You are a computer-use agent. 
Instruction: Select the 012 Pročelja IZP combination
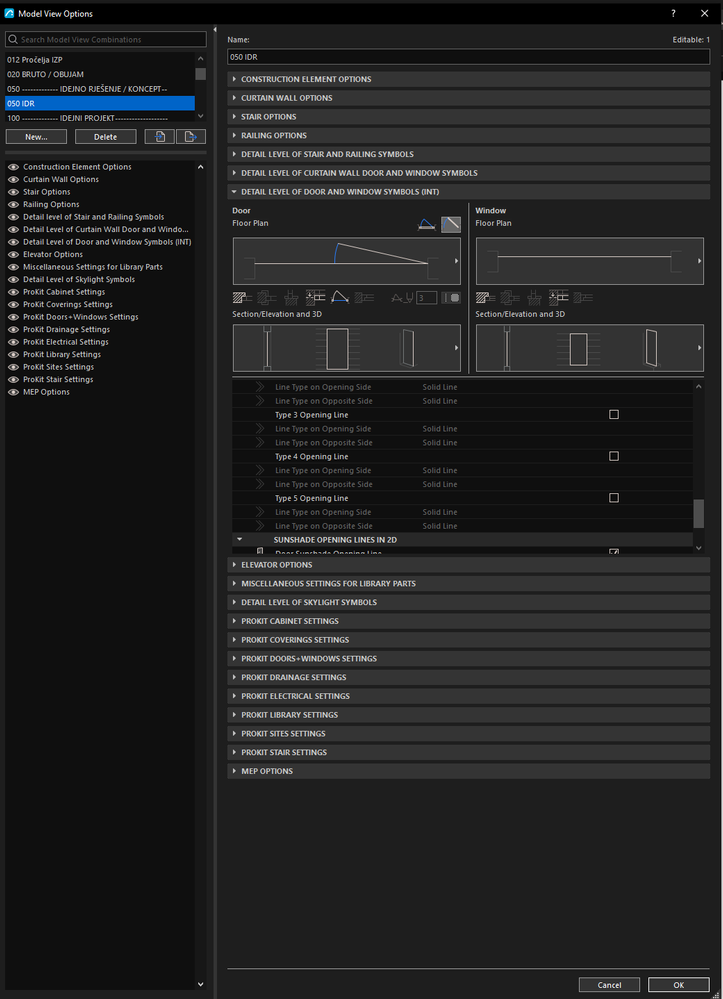pos(99,59)
